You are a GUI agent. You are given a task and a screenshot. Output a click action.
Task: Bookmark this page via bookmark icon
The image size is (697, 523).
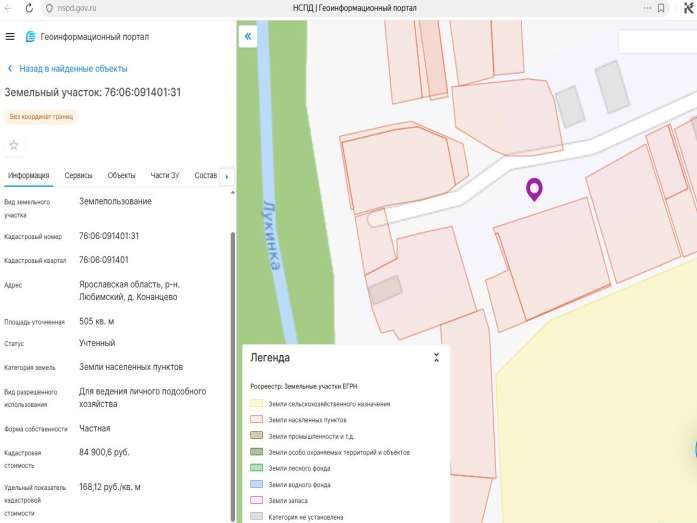[x=661, y=8]
